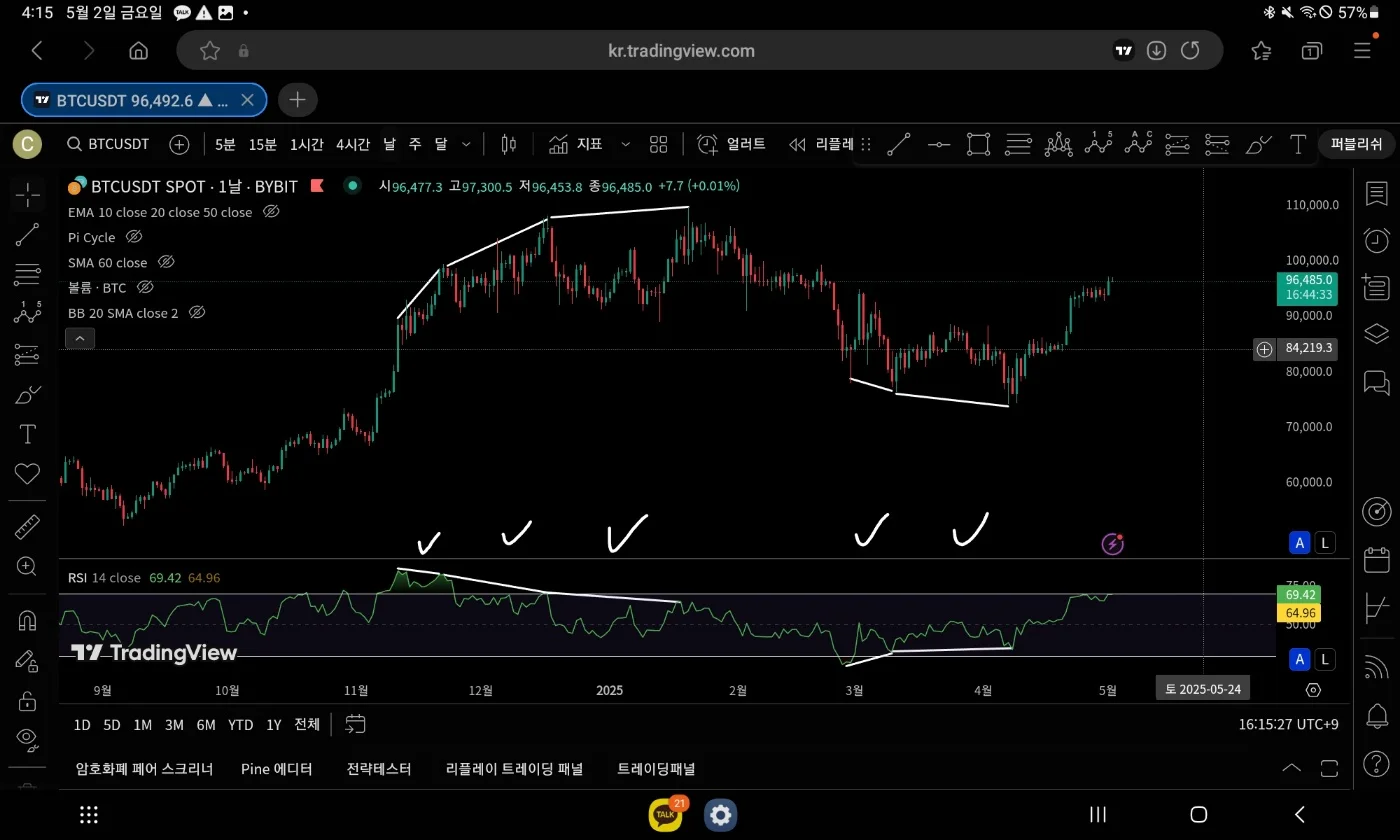Open the watchlist panel in right sidebar
The width and height of the screenshot is (1400, 840).
[x=1377, y=193]
